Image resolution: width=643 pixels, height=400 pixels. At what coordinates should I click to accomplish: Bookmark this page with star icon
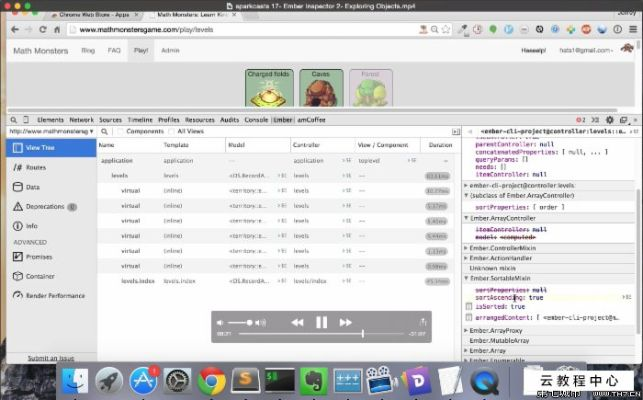(446, 30)
